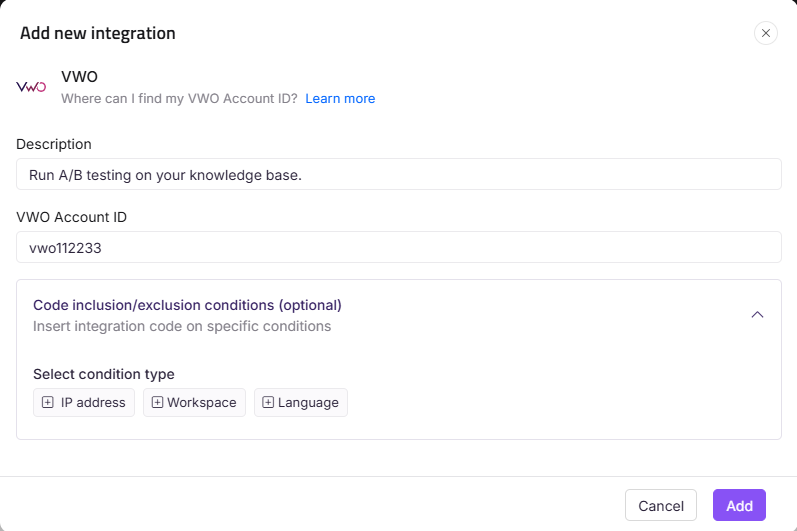The height and width of the screenshot is (531, 797).
Task: Click the VWO Account ID field
Action: click(x=398, y=247)
